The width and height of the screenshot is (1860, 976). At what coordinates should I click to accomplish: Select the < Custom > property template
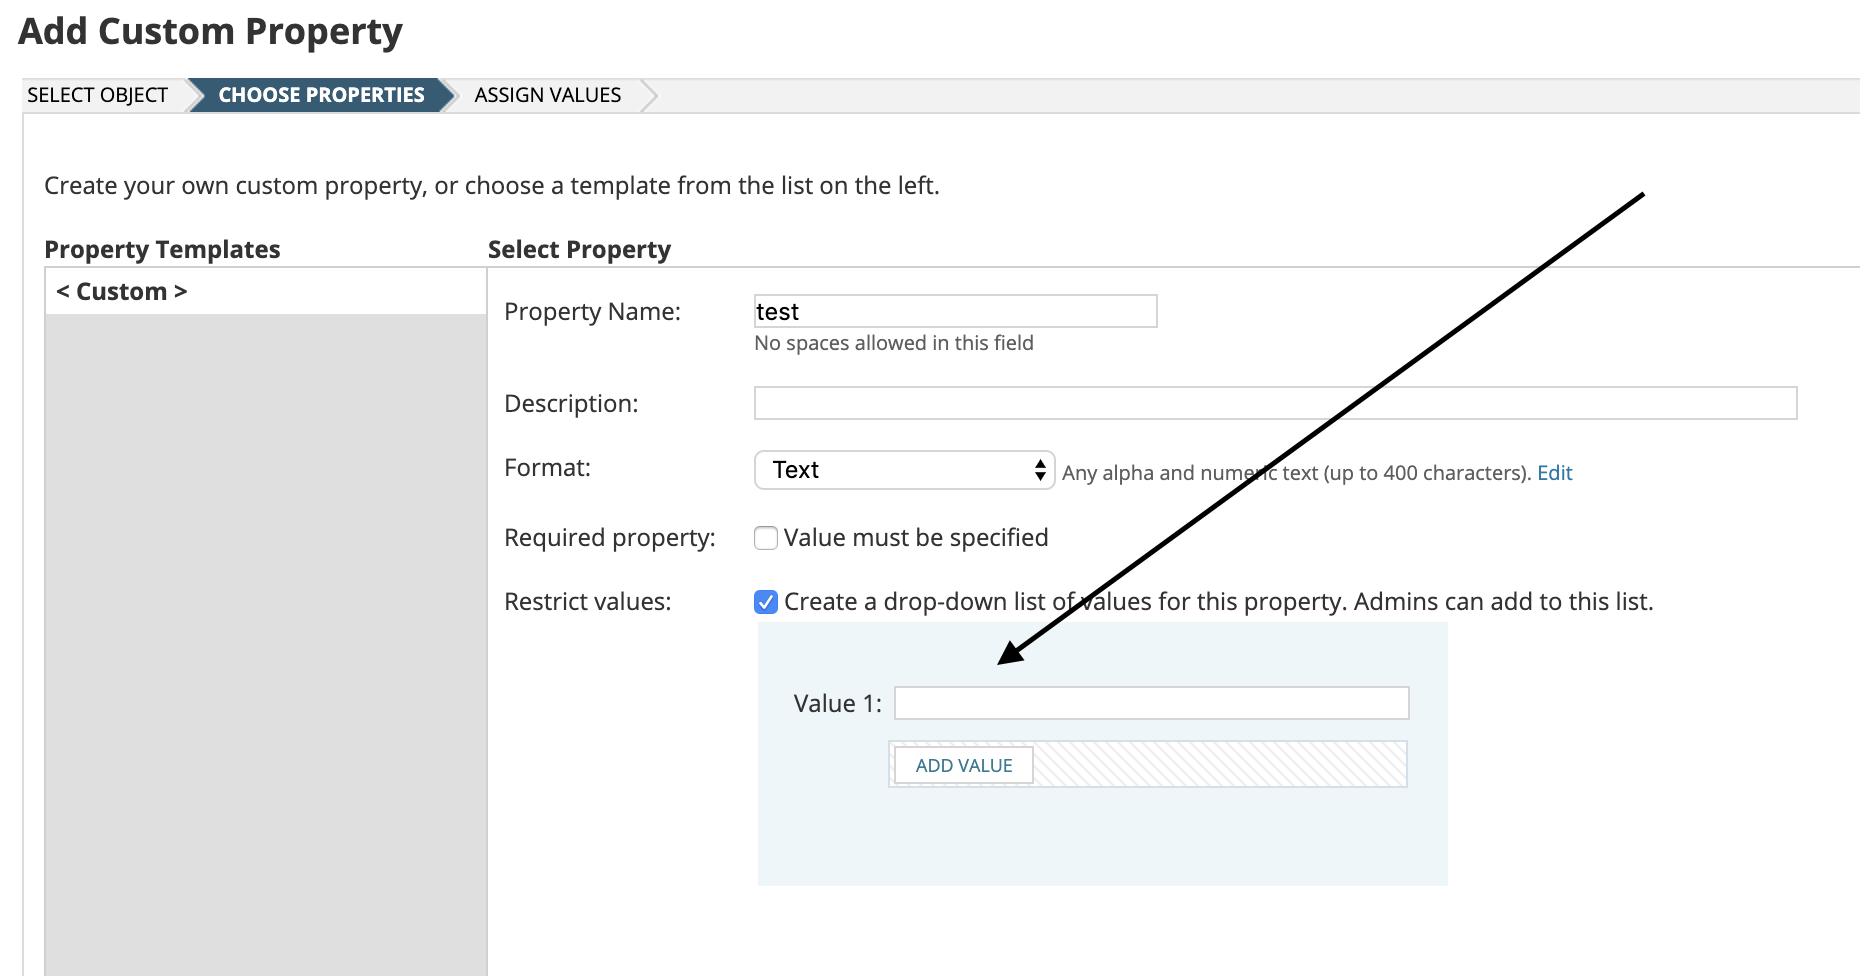coord(122,292)
